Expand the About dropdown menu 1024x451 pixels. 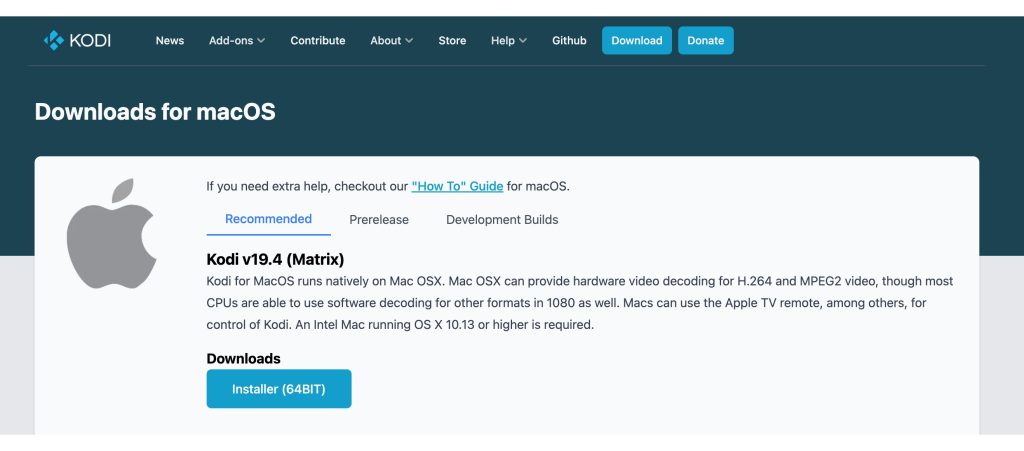(392, 41)
